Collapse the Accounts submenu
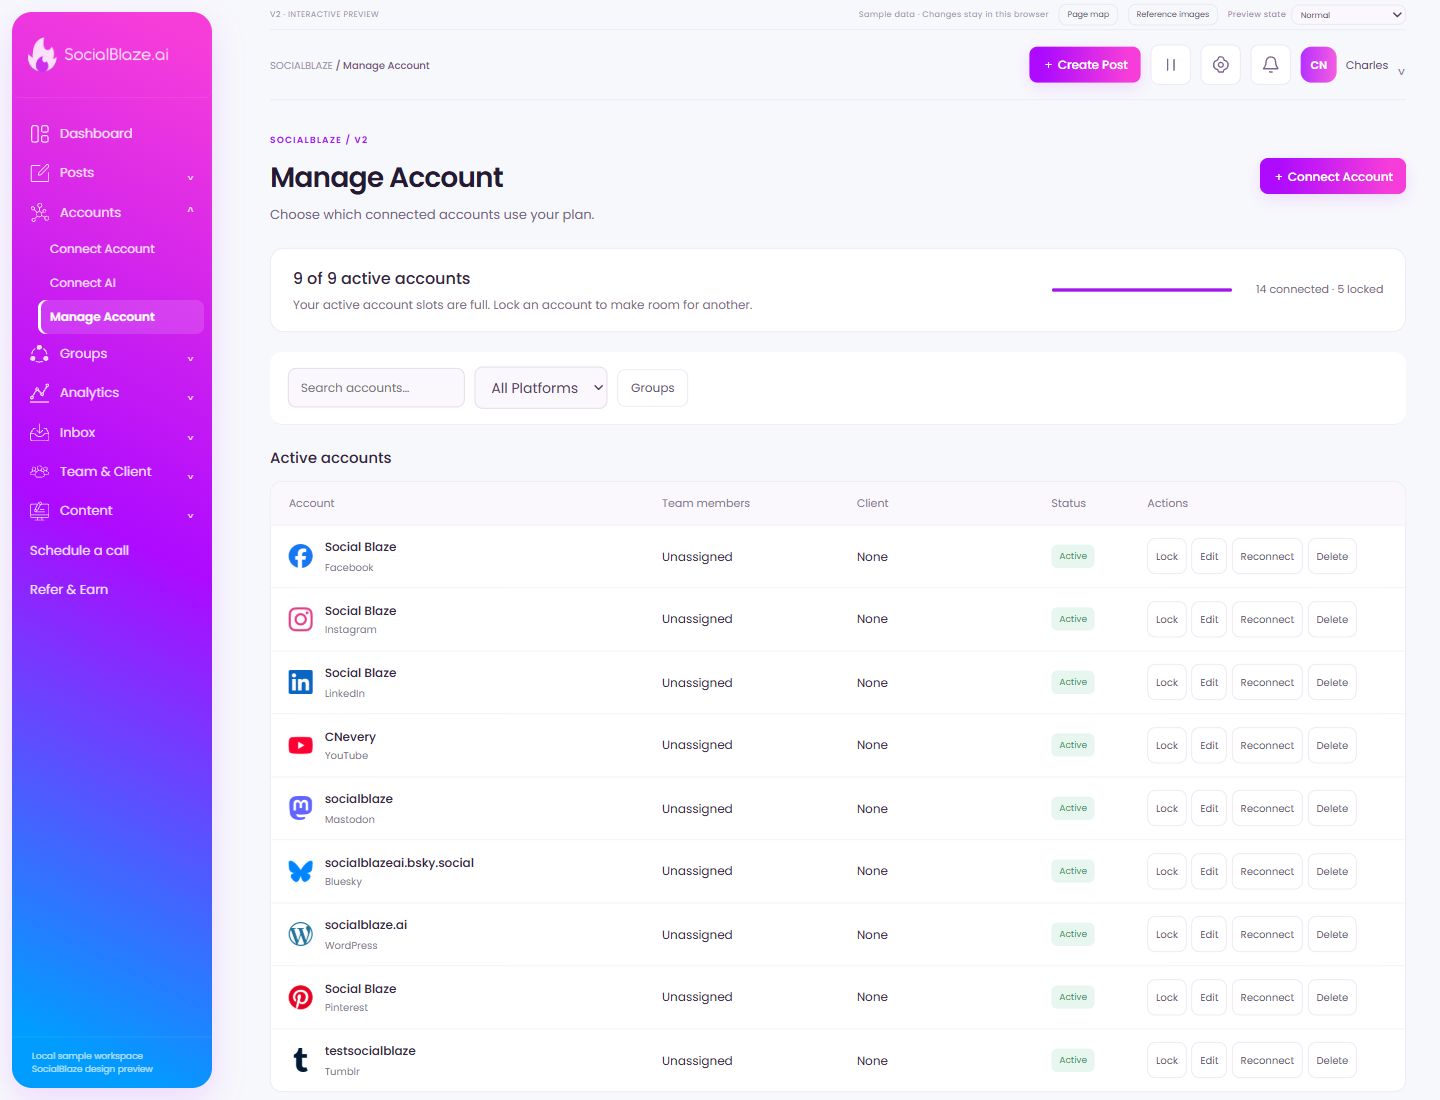Viewport: 1440px width, 1100px height. coord(190,211)
